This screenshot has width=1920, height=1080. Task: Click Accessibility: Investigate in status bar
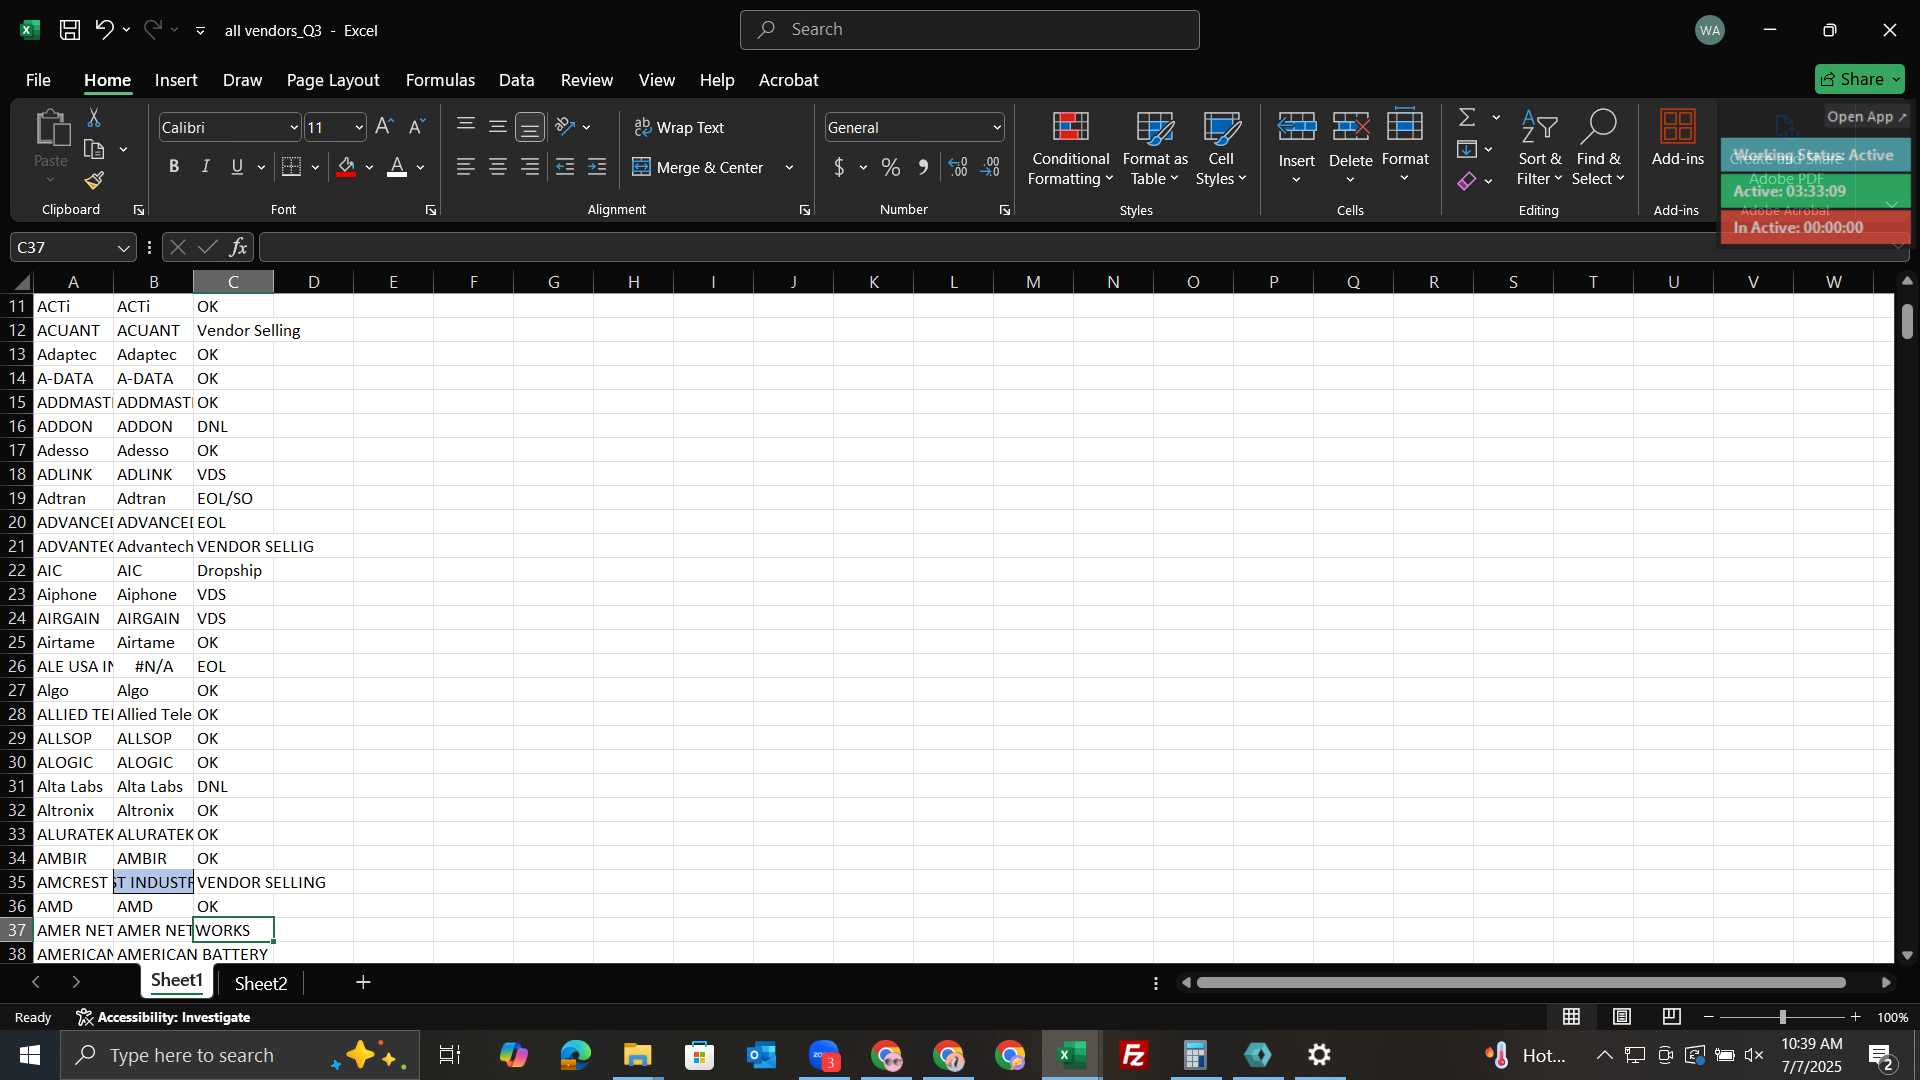pyautogui.click(x=164, y=1017)
